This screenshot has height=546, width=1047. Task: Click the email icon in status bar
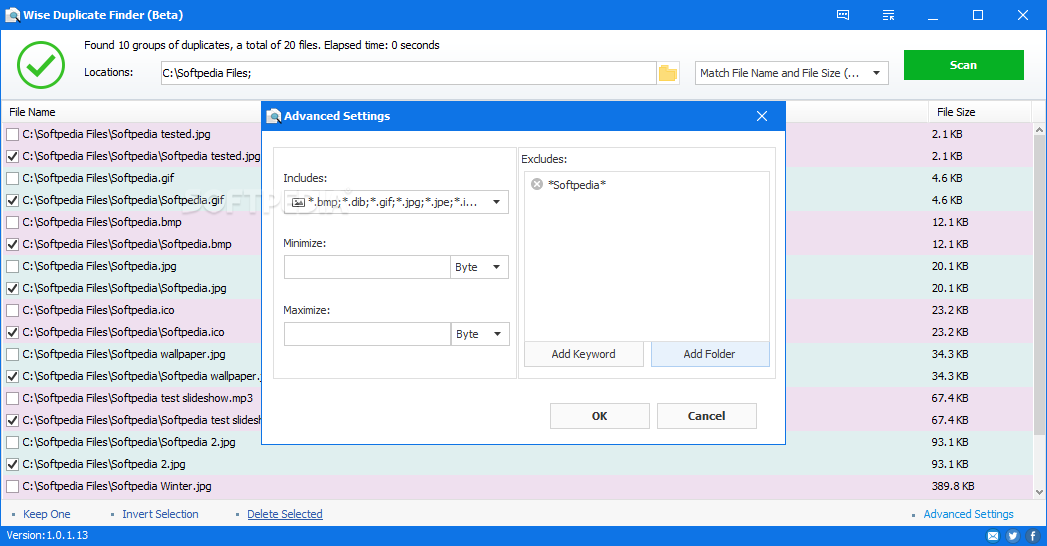click(x=993, y=535)
